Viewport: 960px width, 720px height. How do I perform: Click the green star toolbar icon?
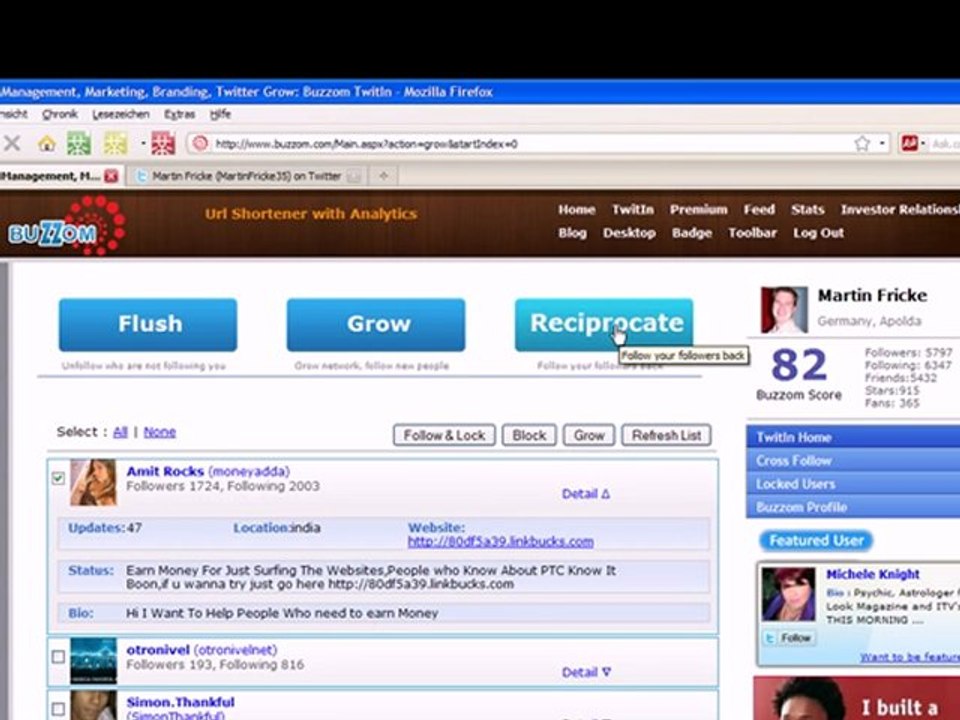pyautogui.click(x=79, y=144)
